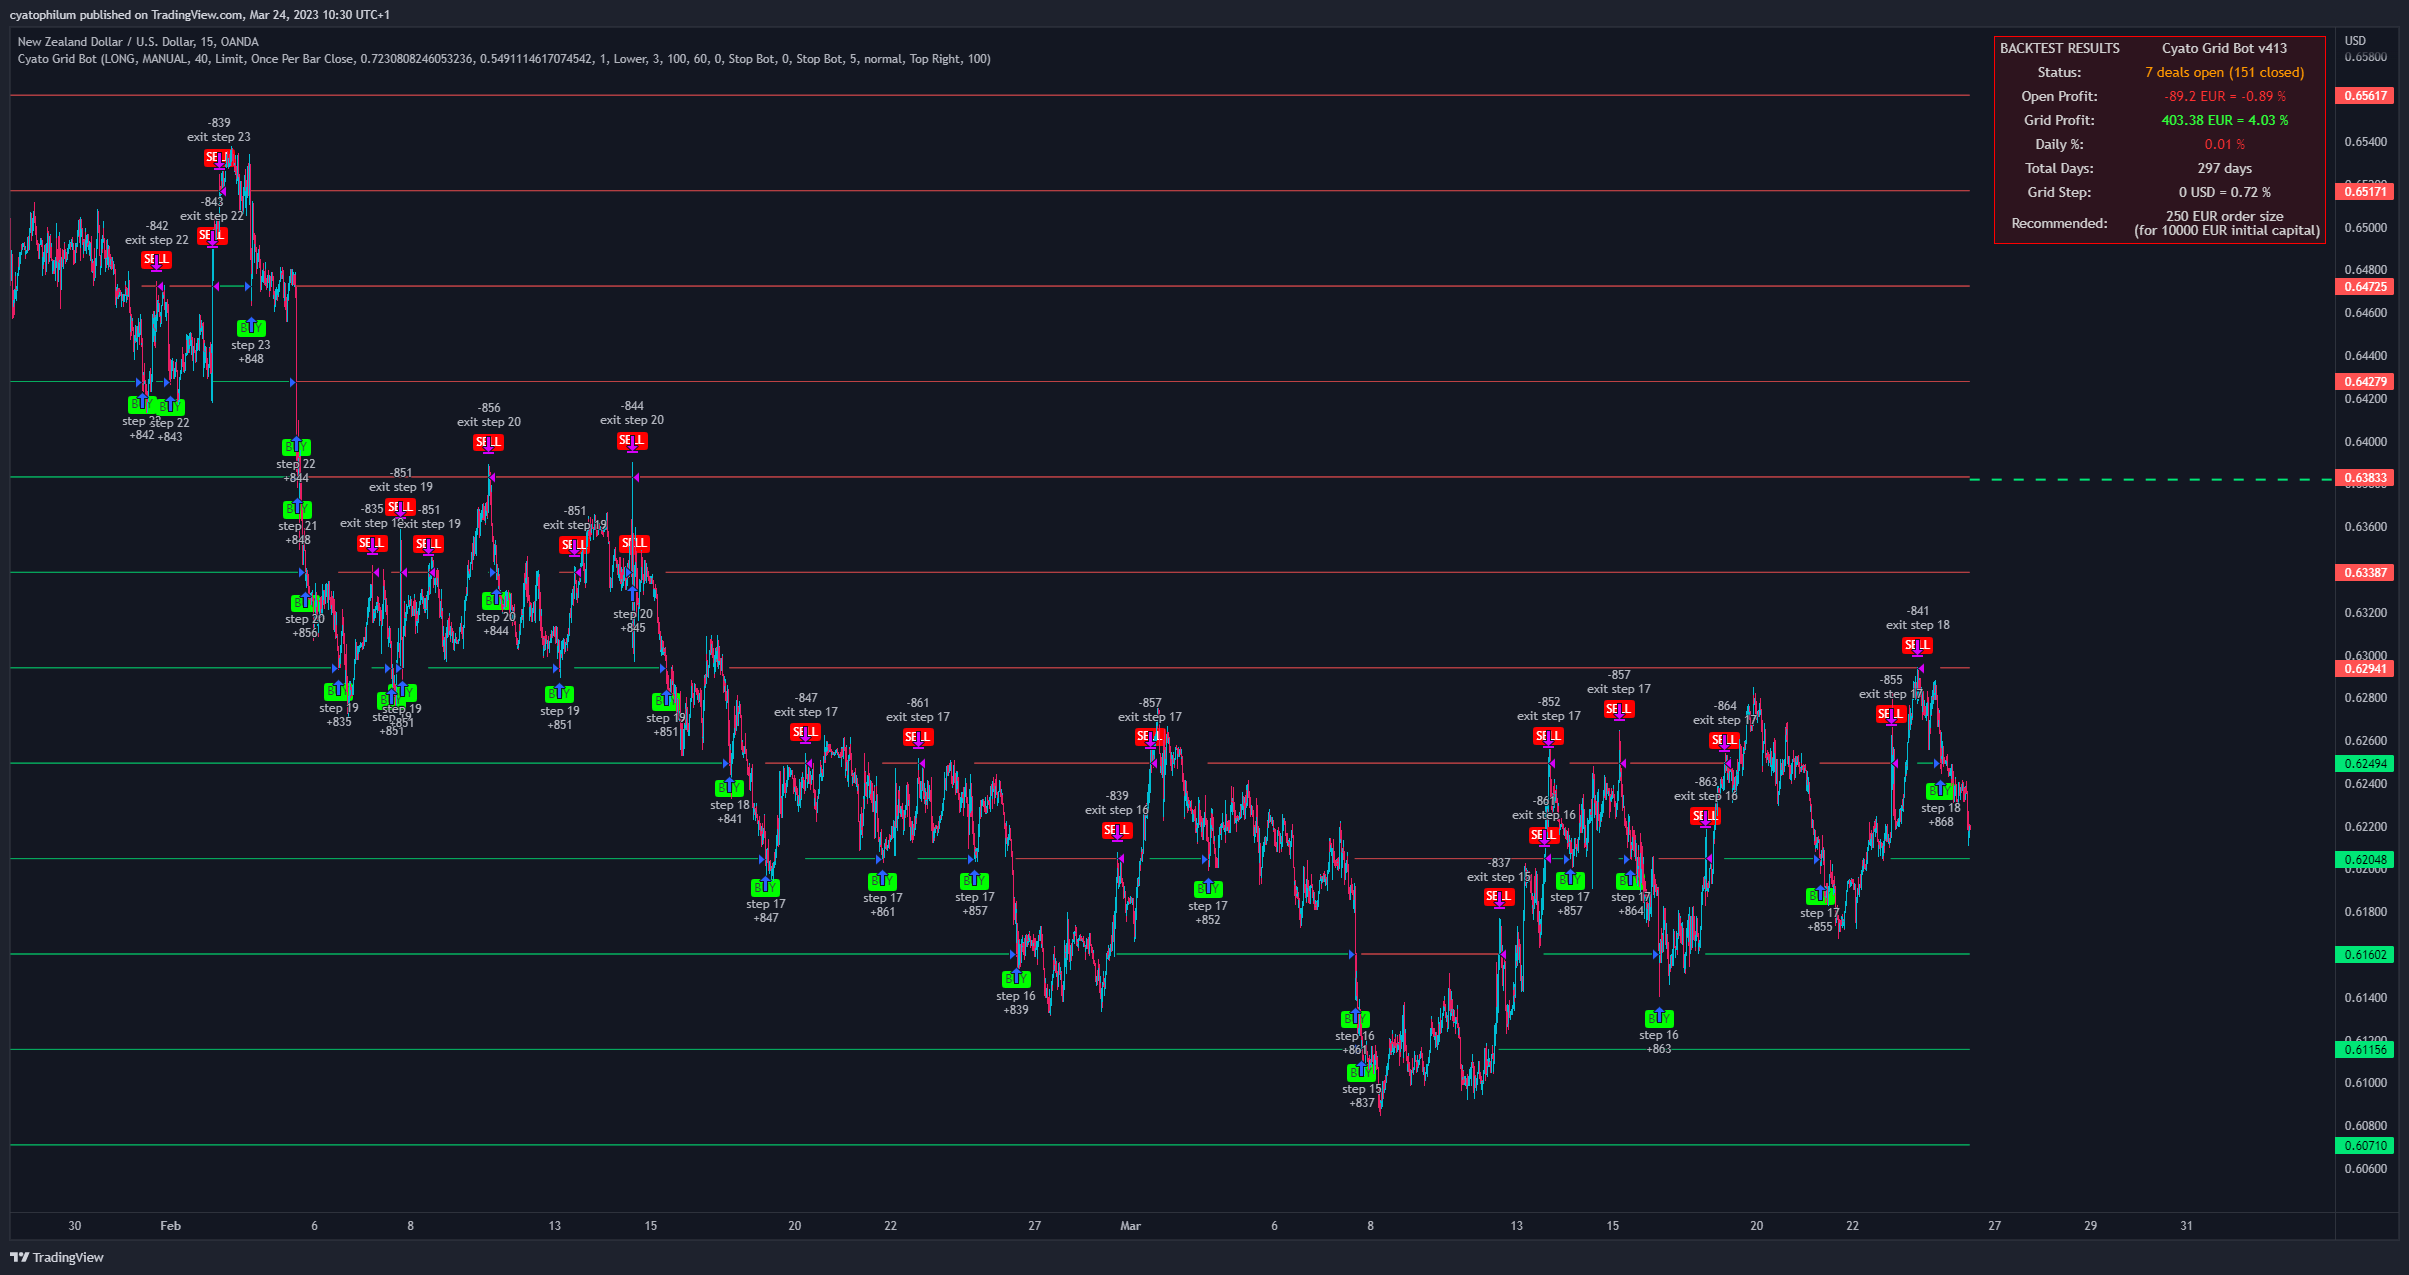Image resolution: width=2409 pixels, height=1275 pixels.
Task: Select the green 0.62494 grid level label
Action: click(2364, 764)
